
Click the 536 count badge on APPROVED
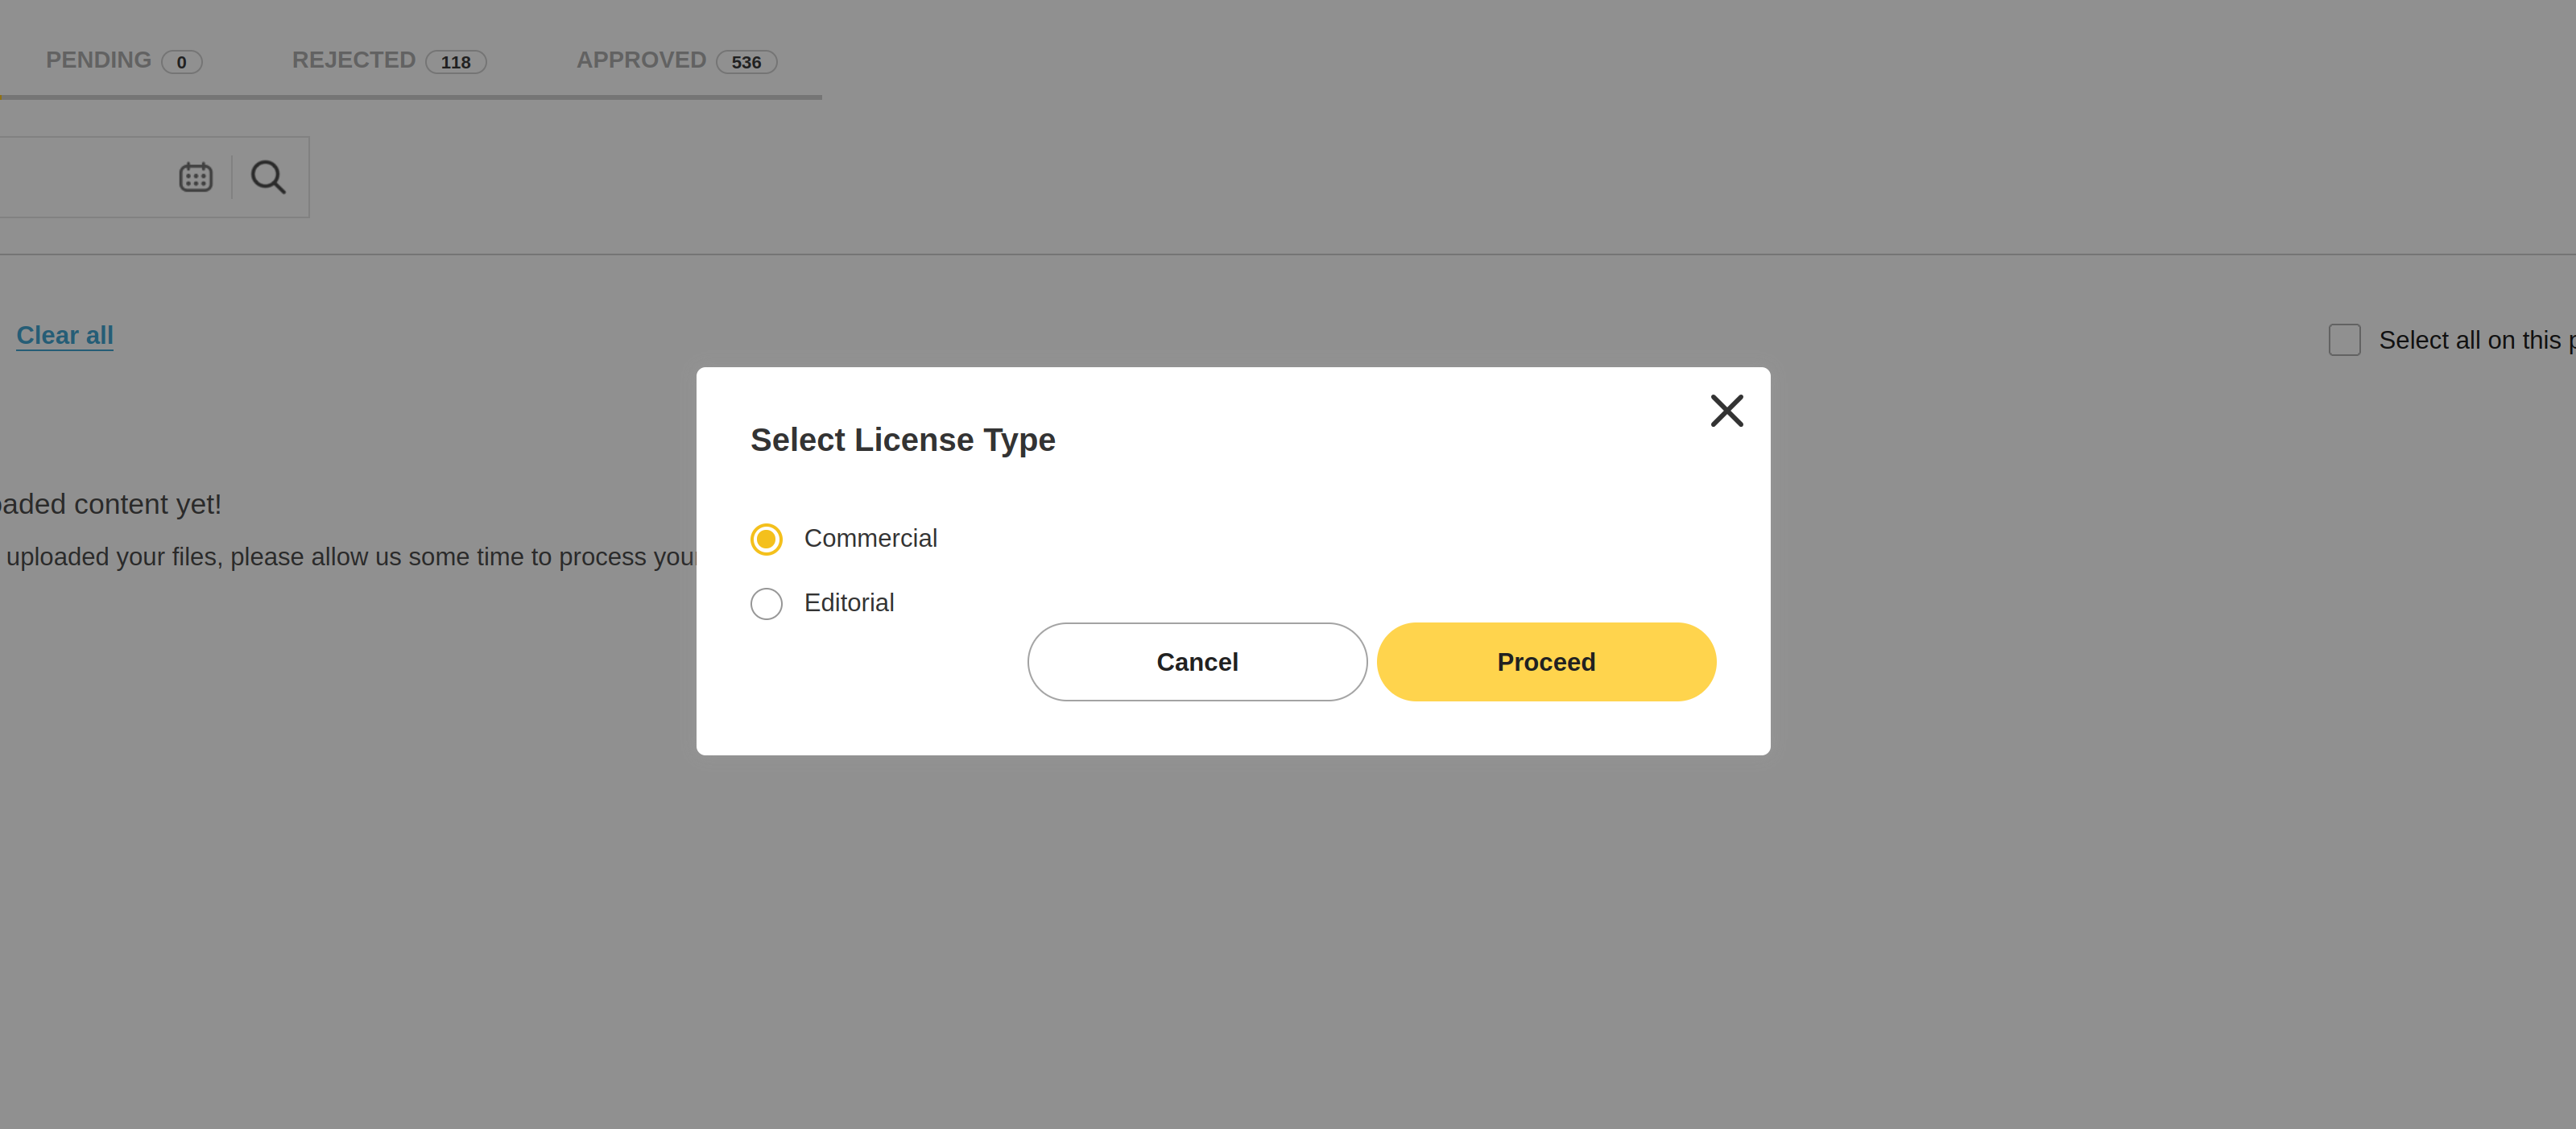(746, 62)
